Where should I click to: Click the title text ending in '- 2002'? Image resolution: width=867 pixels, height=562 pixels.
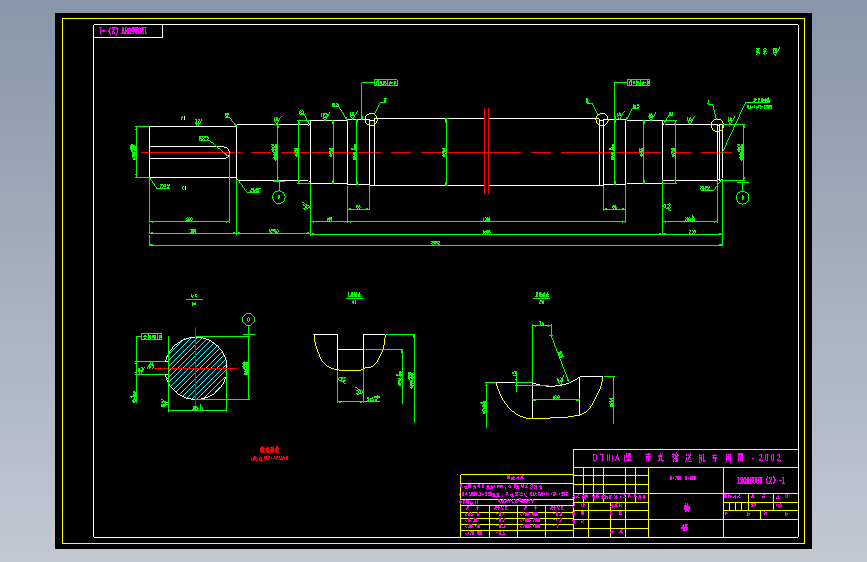(x=687, y=458)
